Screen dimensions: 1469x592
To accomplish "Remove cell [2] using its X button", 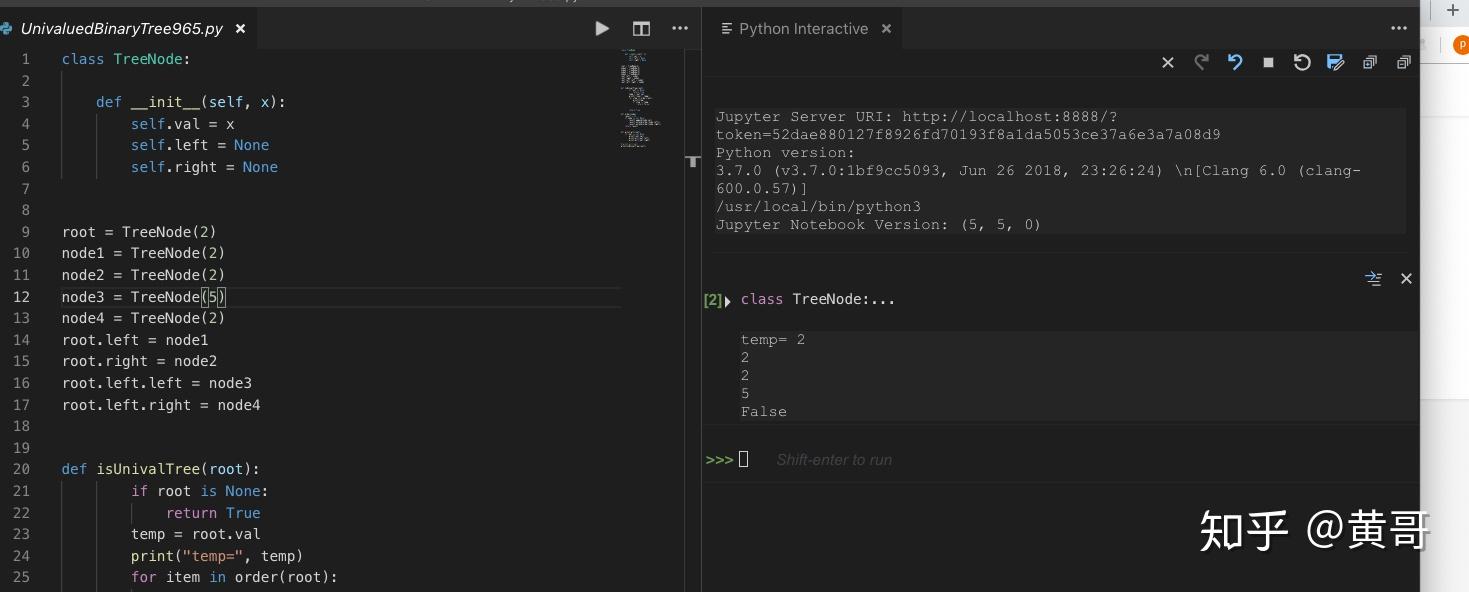I will click(x=1406, y=279).
